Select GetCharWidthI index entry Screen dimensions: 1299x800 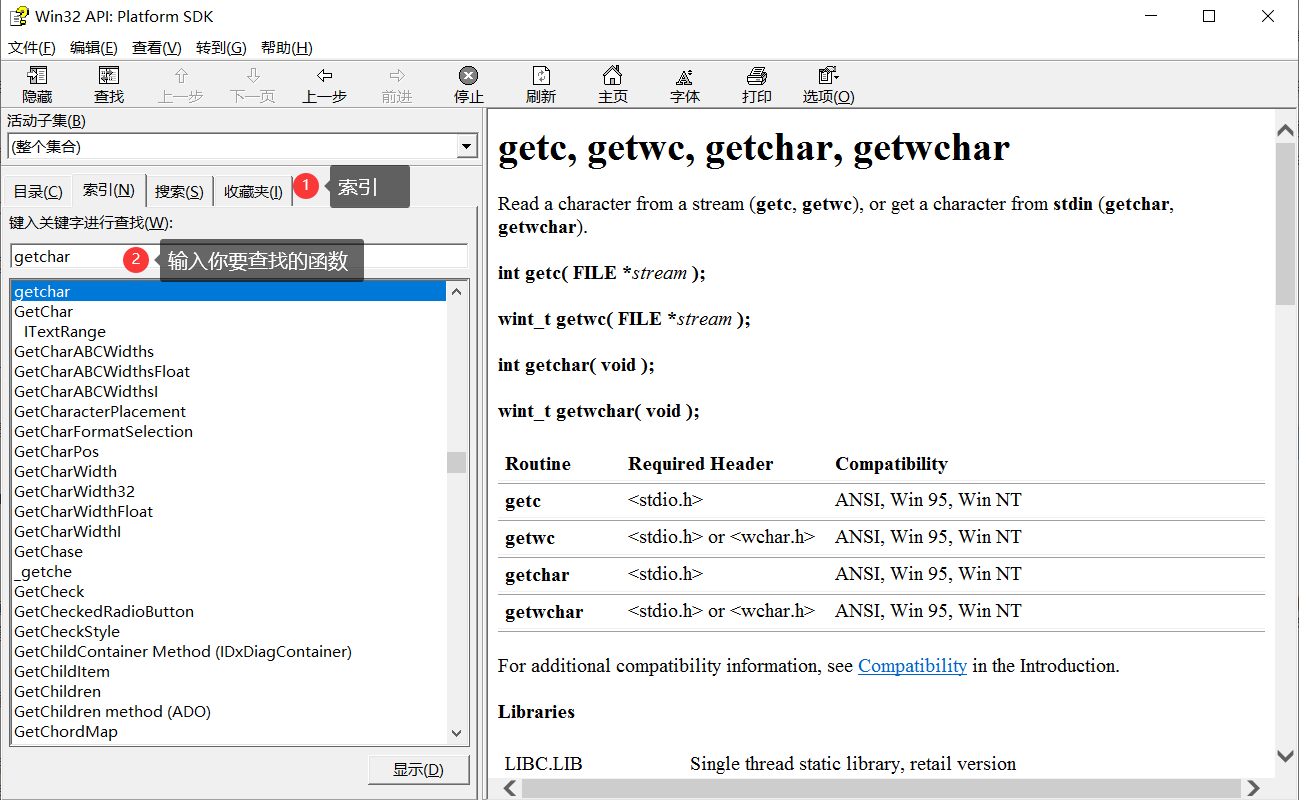pyautogui.click(x=68, y=532)
